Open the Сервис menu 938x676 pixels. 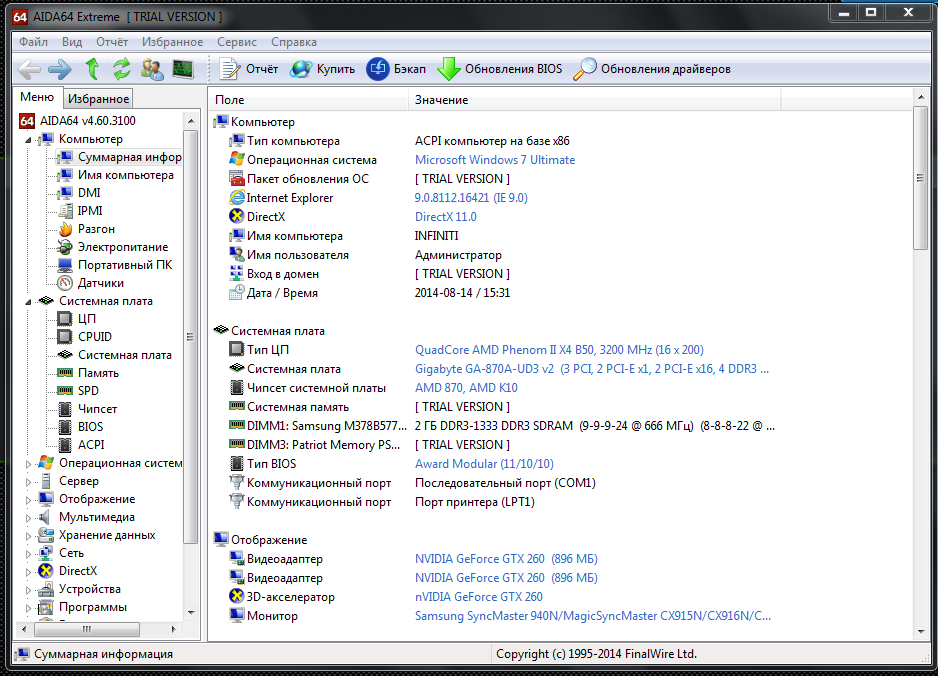(237, 42)
